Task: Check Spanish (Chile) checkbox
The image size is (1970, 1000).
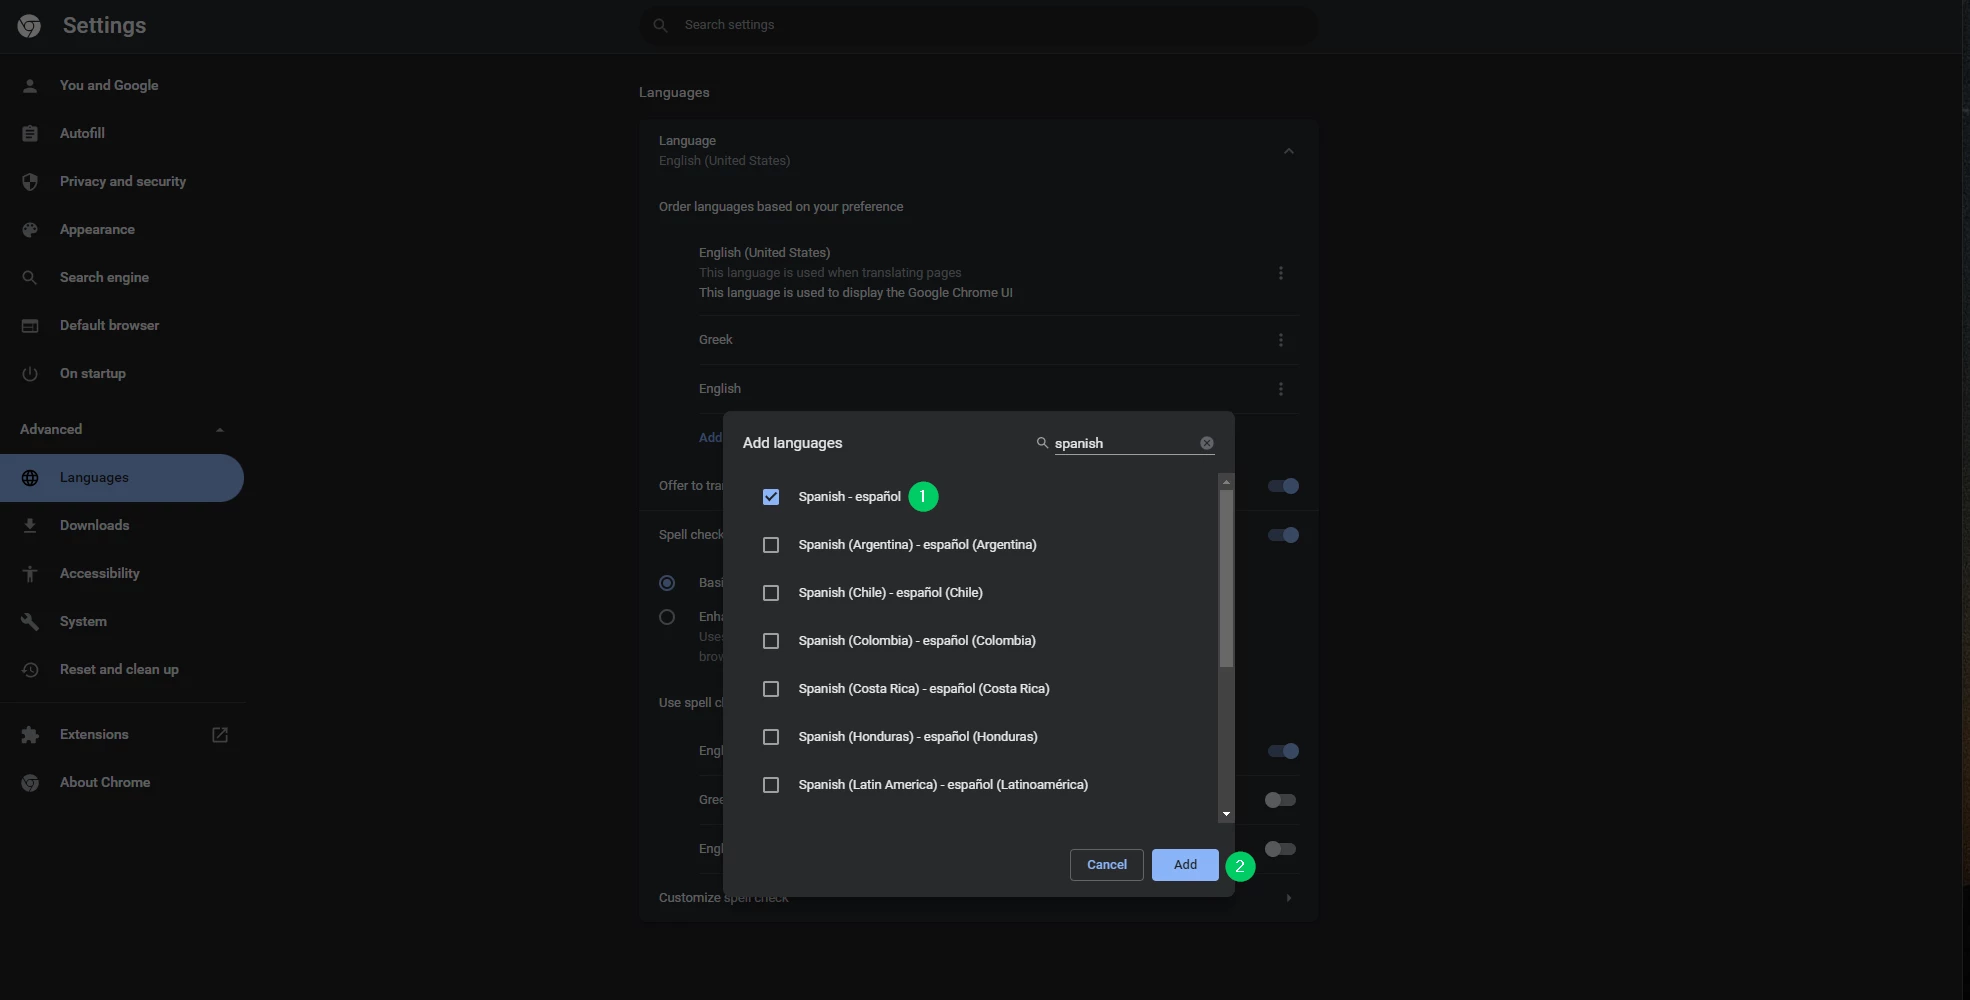Action: (771, 593)
